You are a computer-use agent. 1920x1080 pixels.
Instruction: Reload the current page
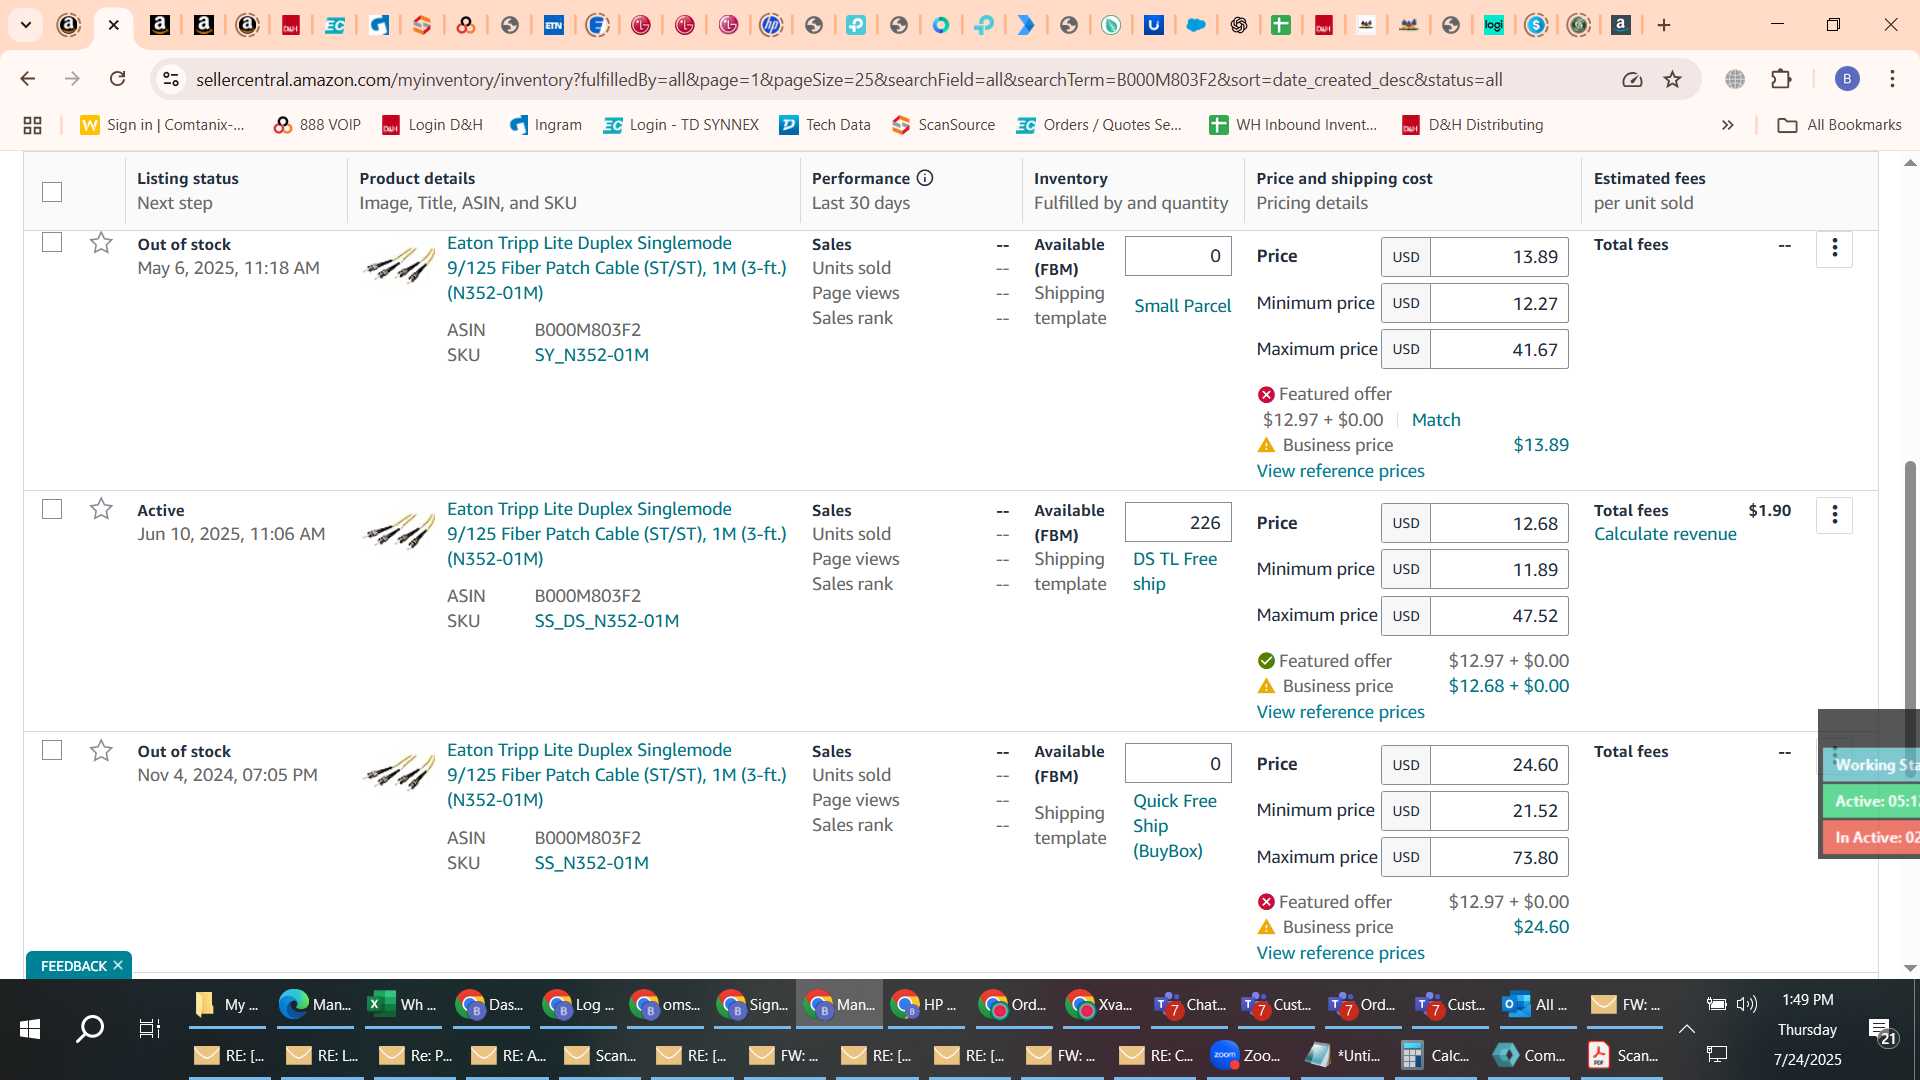click(117, 79)
